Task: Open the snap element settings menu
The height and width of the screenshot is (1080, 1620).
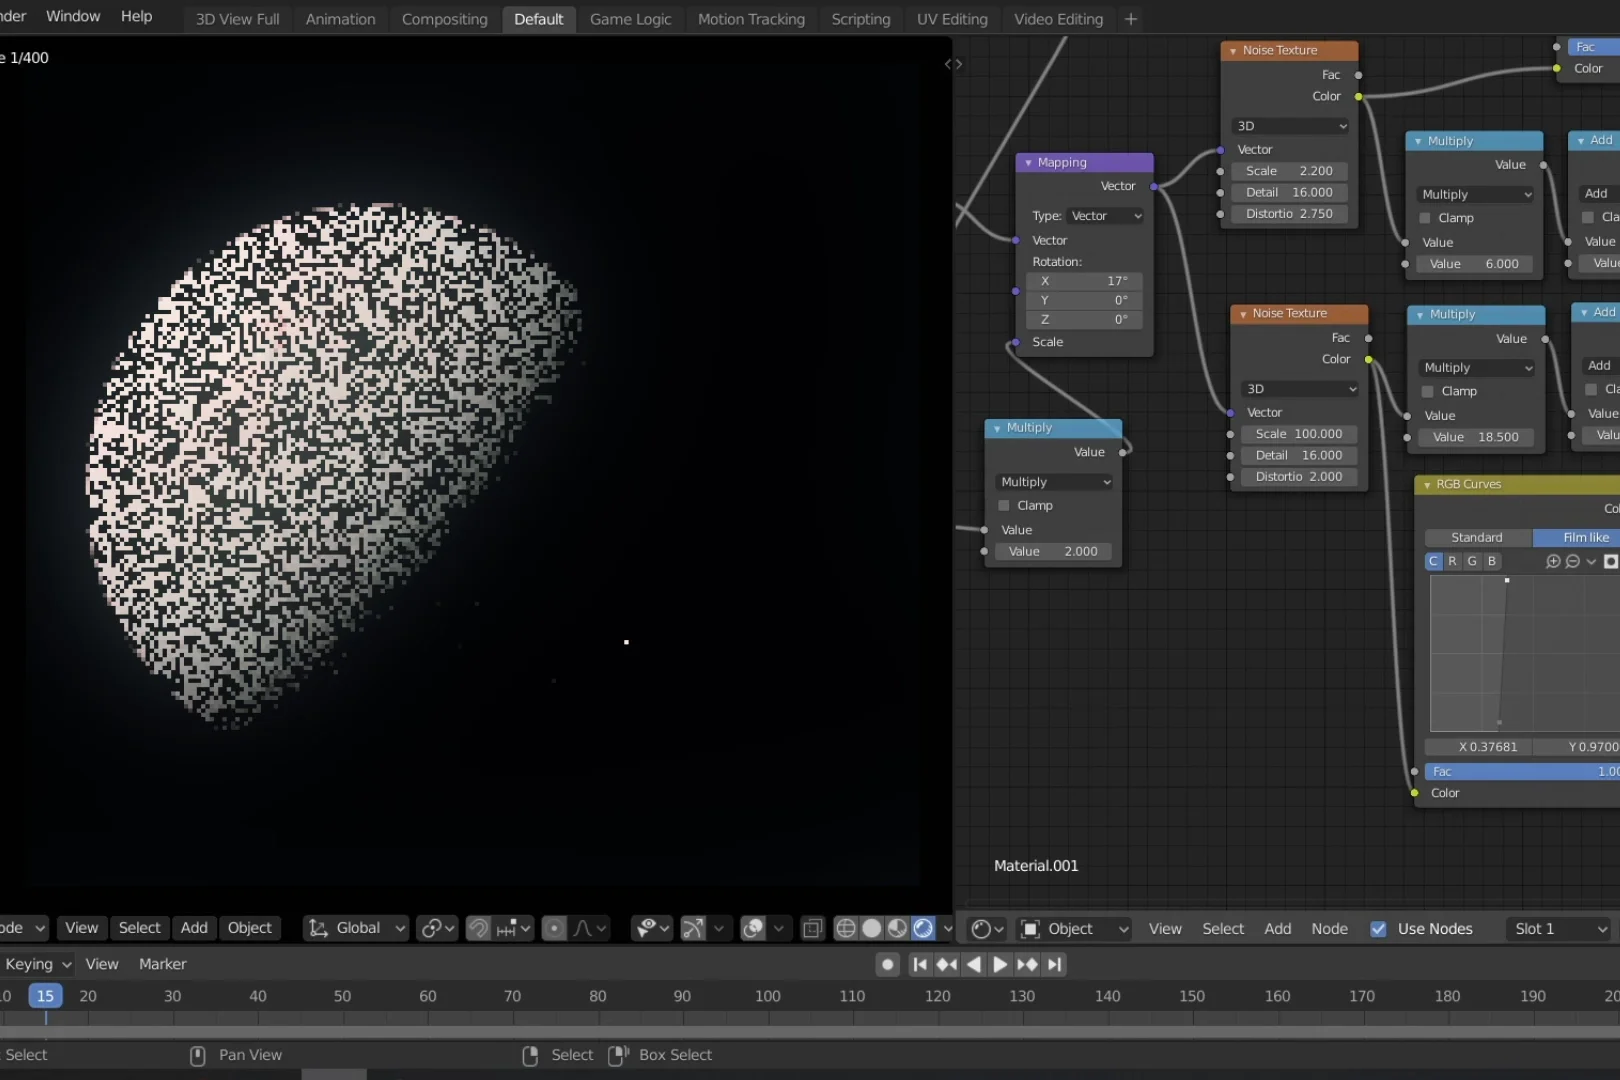Action: click(x=513, y=928)
